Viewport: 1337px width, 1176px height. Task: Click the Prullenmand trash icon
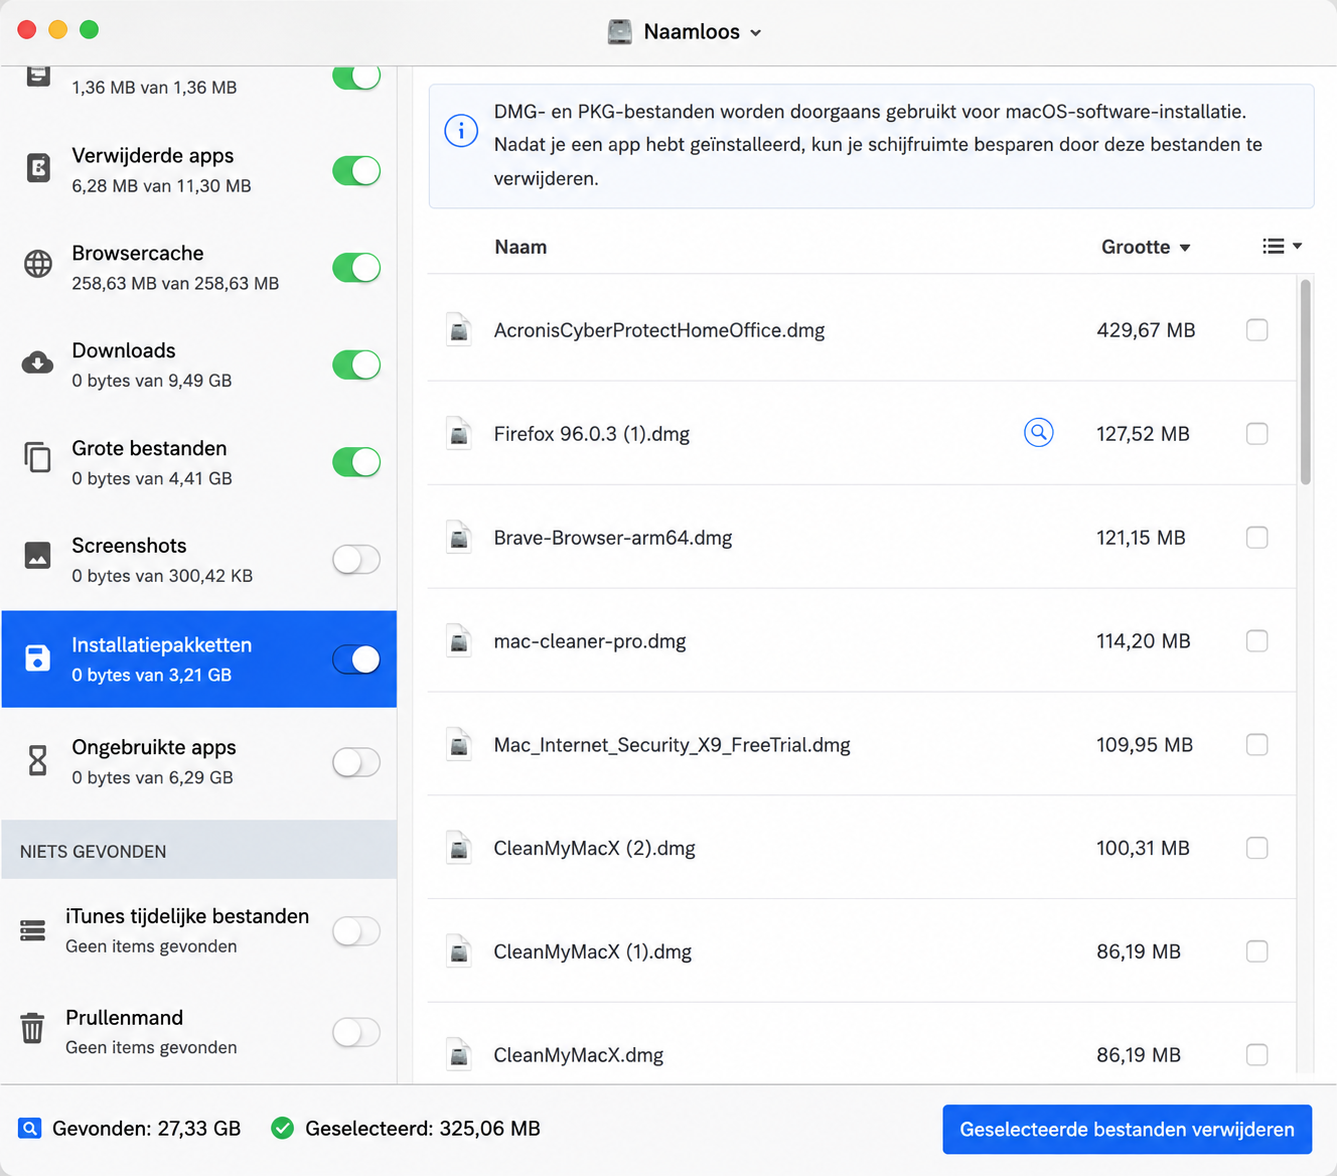(33, 1028)
